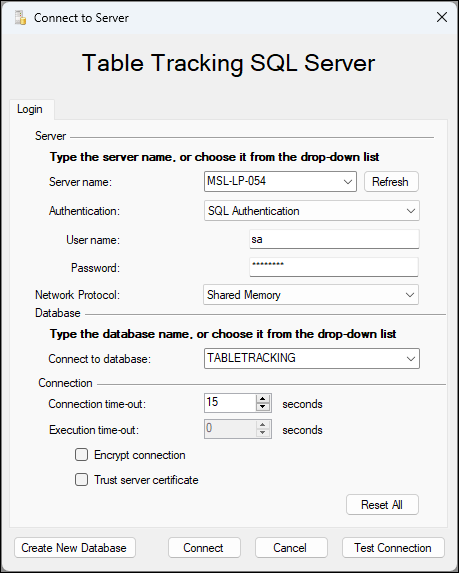The width and height of the screenshot is (459, 573).
Task: Click Create New Database button
Action: coord(75,548)
